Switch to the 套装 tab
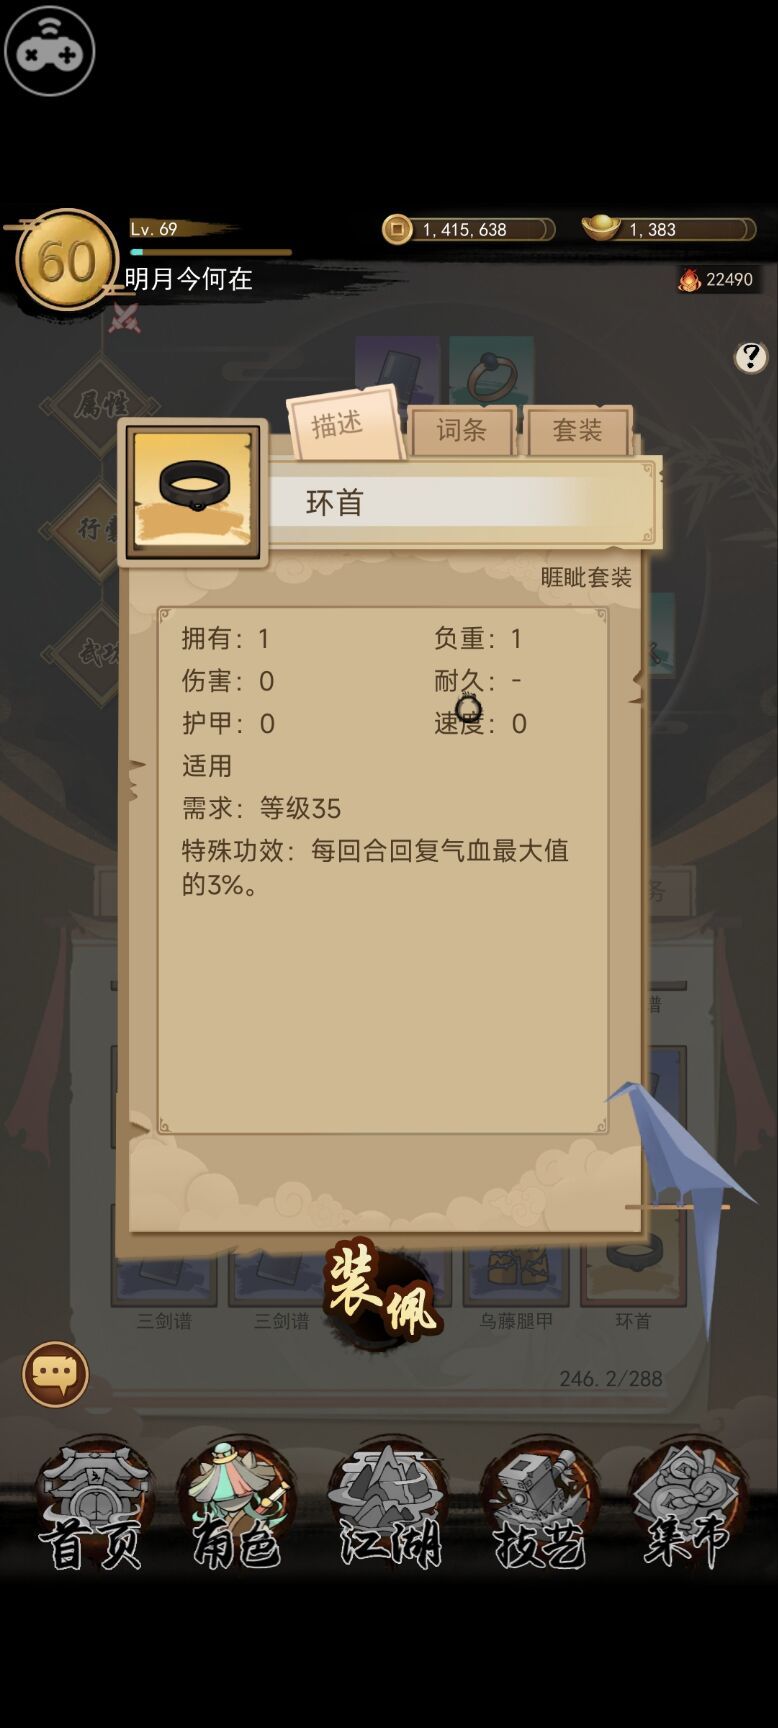This screenshot has height=1728, width=778. 578,430
